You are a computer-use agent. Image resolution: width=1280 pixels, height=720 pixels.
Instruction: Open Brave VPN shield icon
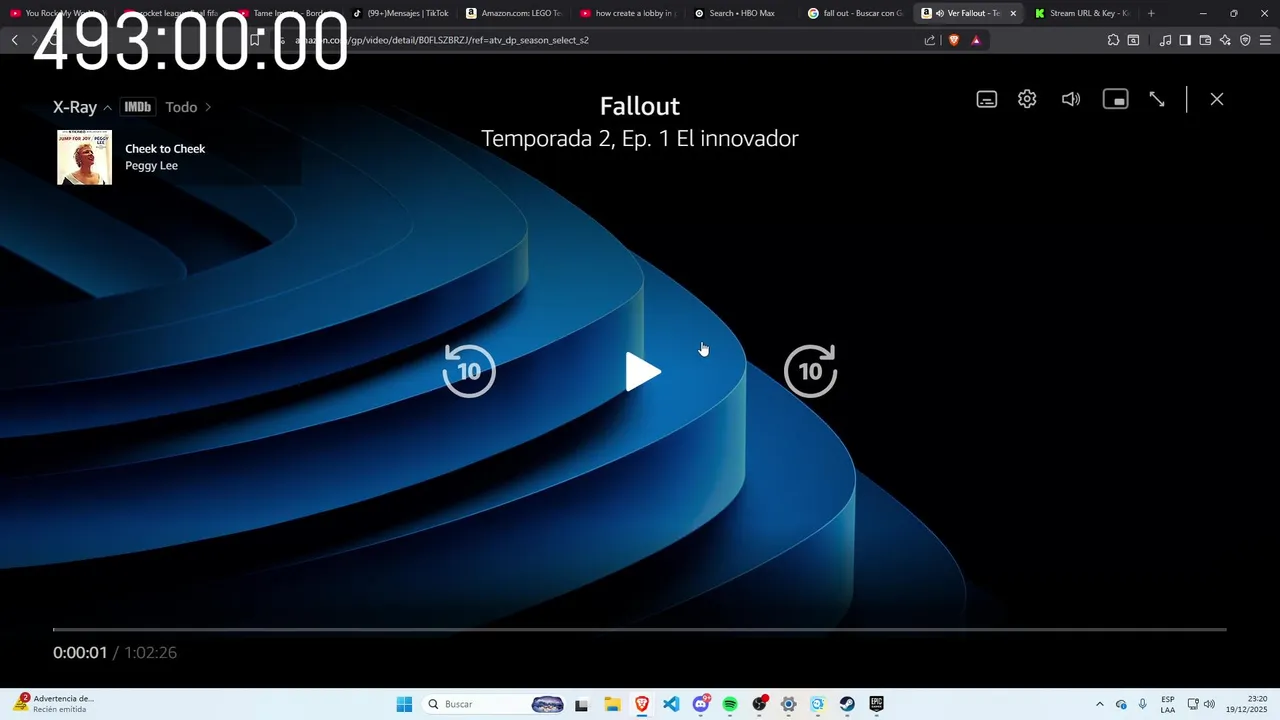1245,40
